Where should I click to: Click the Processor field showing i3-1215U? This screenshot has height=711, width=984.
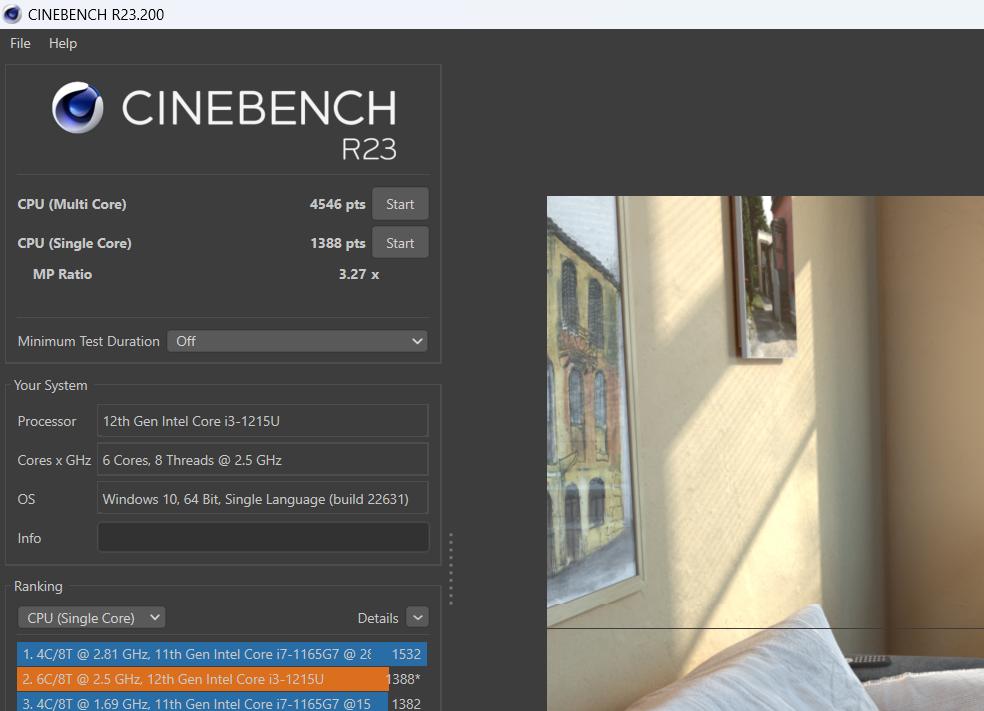coord(262,421)
